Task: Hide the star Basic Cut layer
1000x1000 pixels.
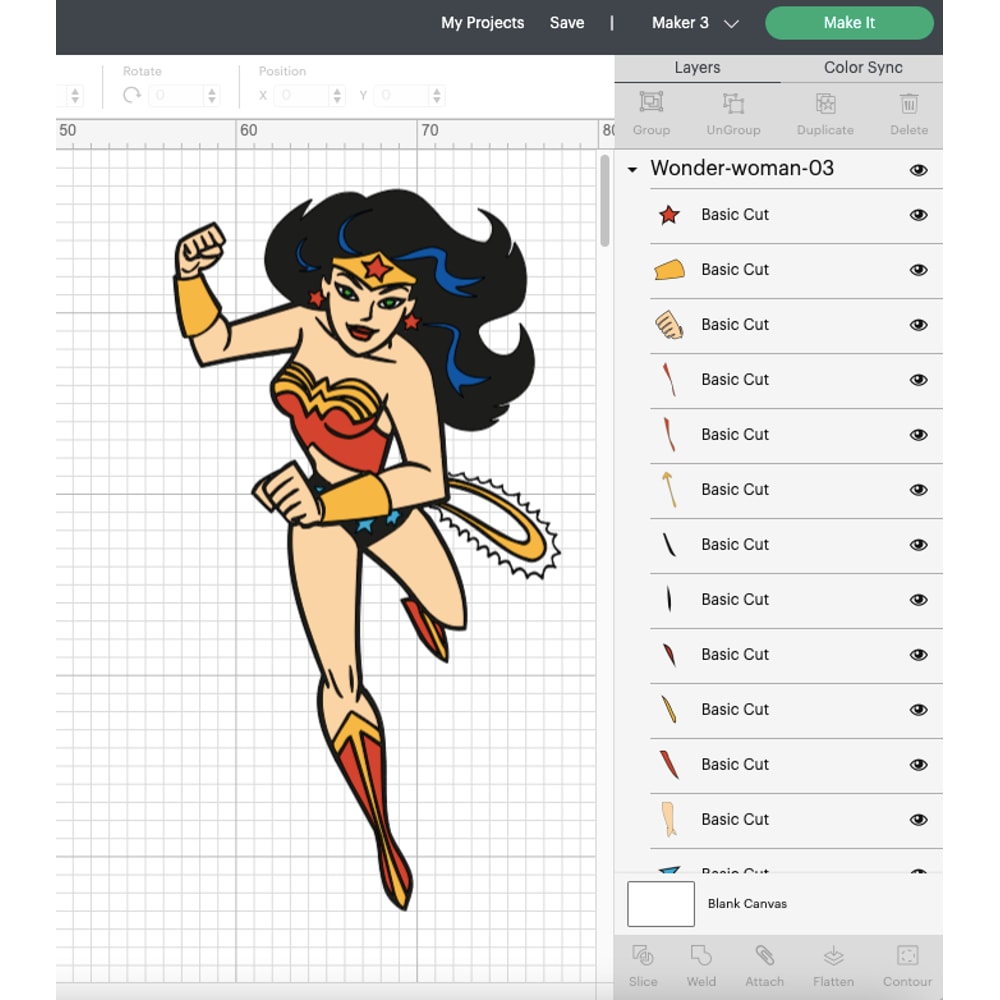Action: tap(919, 214)
